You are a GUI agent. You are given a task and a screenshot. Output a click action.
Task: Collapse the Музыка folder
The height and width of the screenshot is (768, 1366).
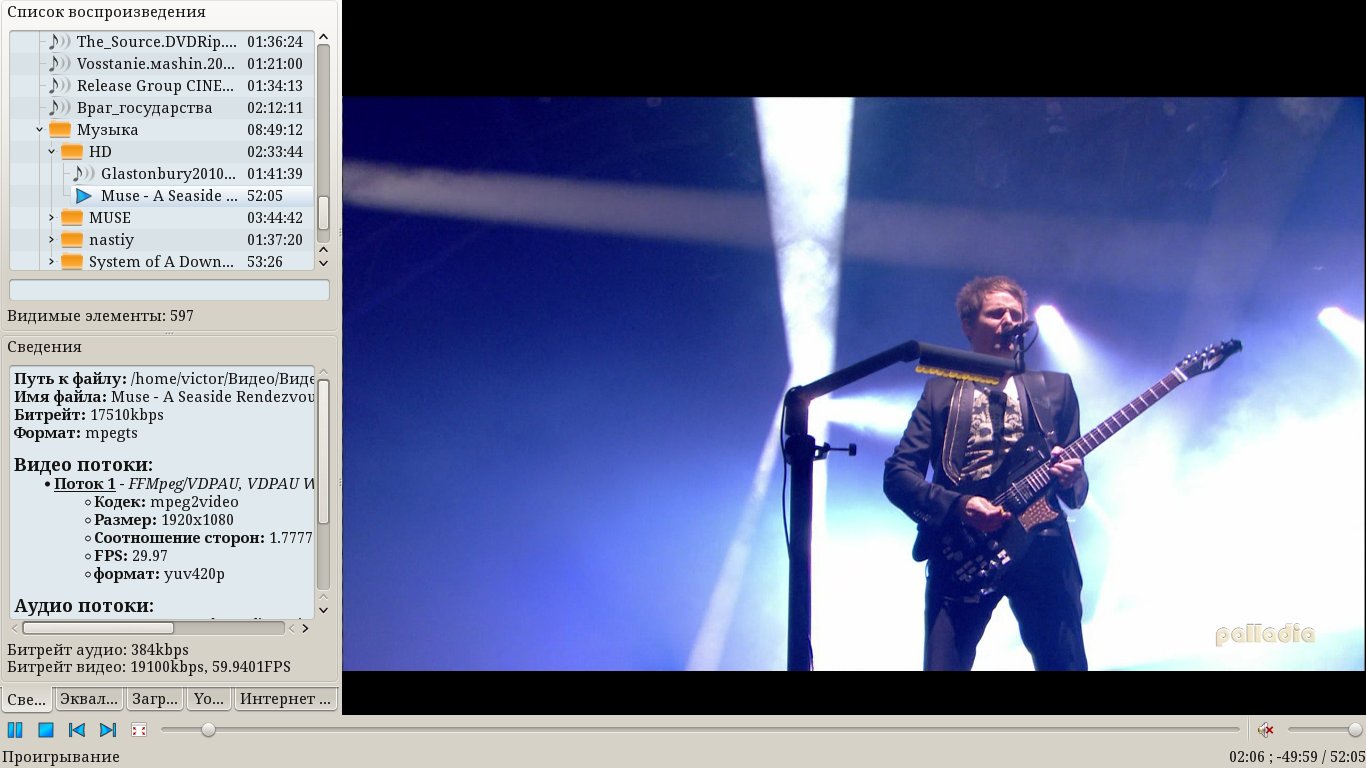coord(40,130)
